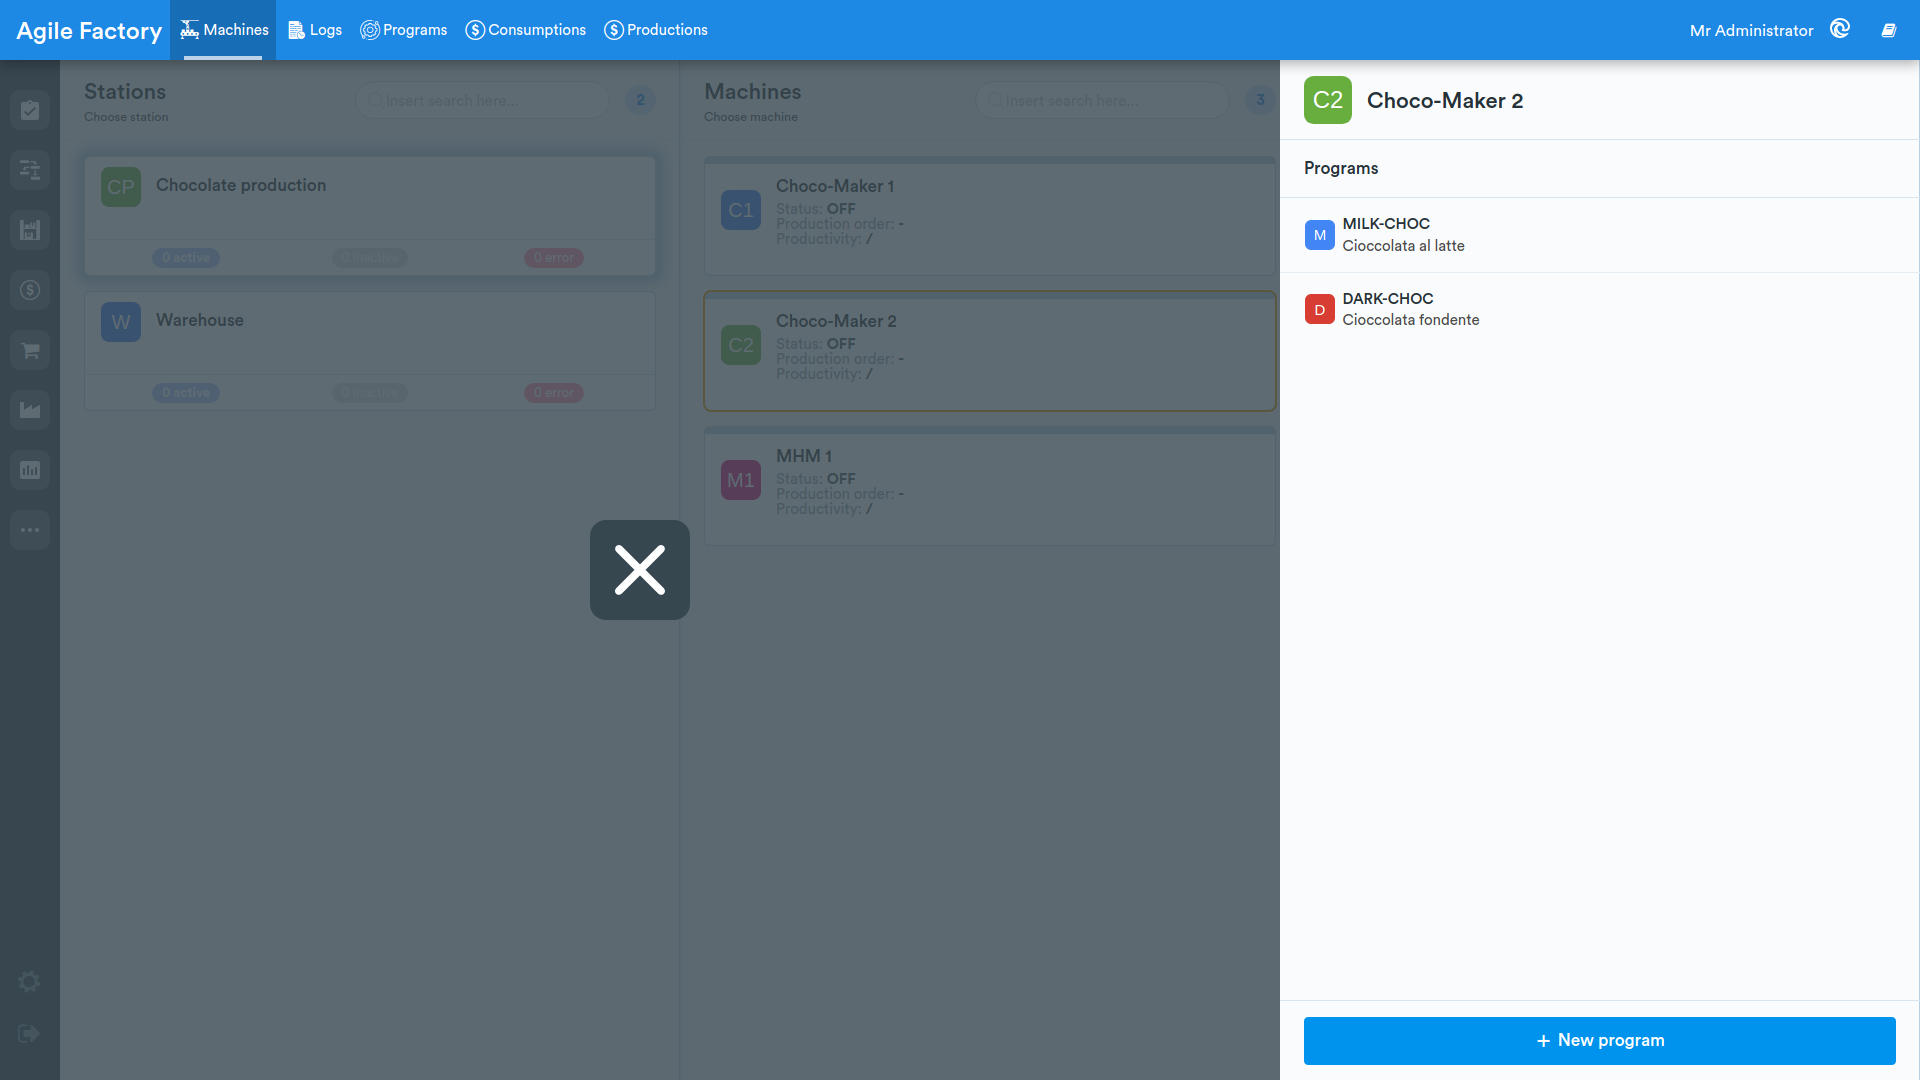This screenshot has height=1080, width=1920.
Task: Click the New program button
Action: pyautogui.click(x=1599, y=1040)
